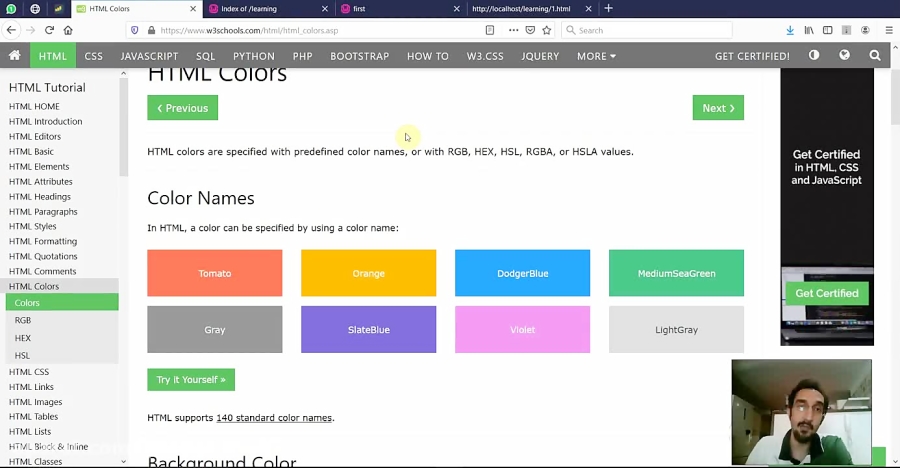Image resolution: width=900 pixels, height=468 pixels.
Task: Click the globe pinned tab
Action: coord(35,9)
